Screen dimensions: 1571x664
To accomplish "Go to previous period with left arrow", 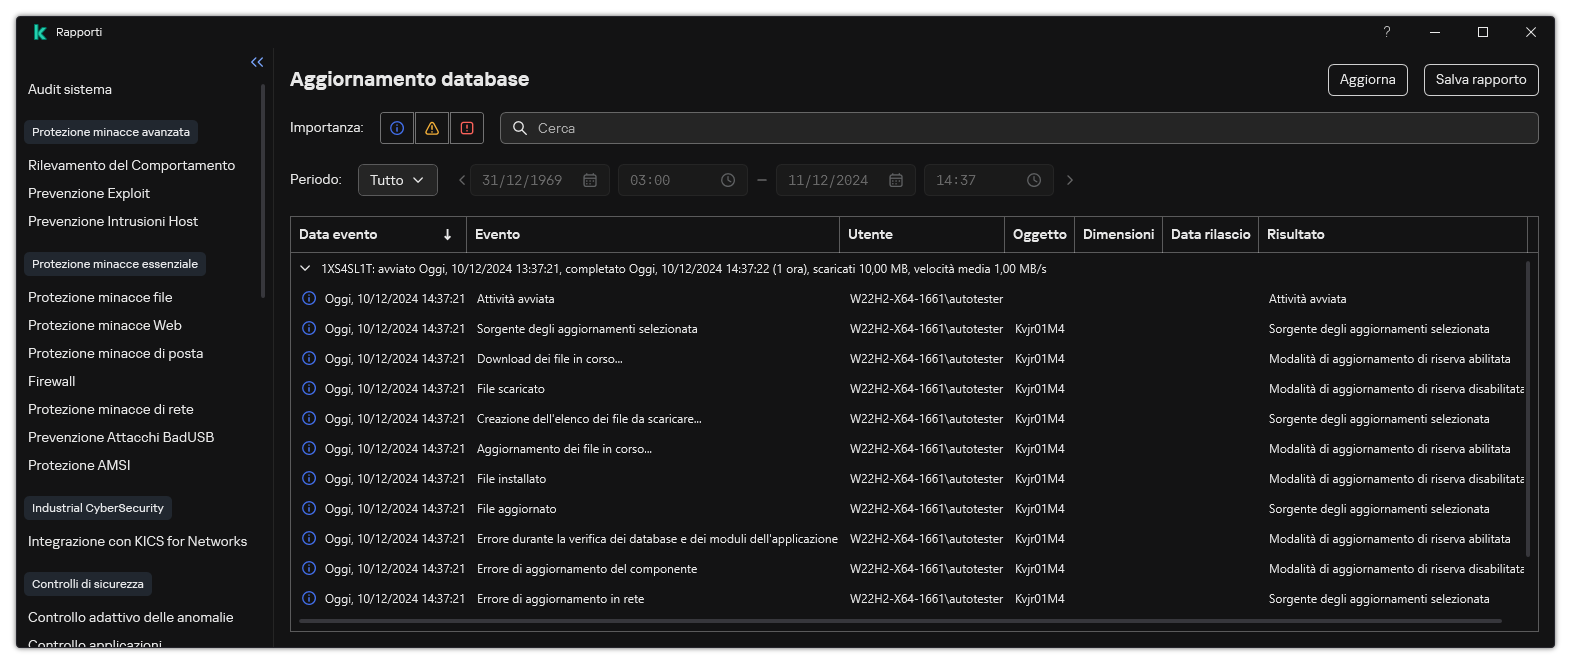I will (x=462, y=180).
